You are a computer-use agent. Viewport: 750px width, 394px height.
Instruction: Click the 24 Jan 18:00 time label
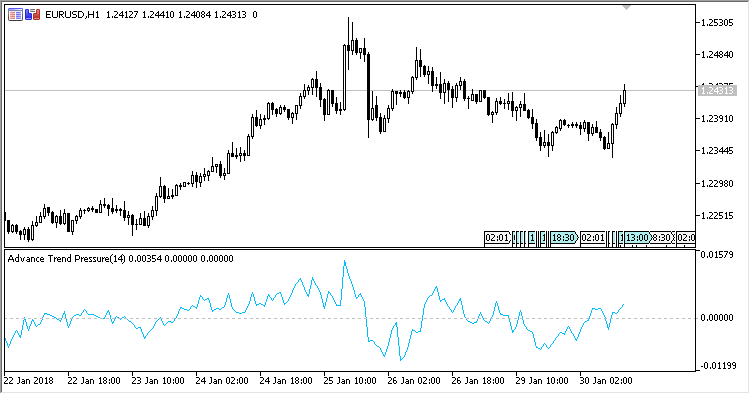[x=286, y=381]
